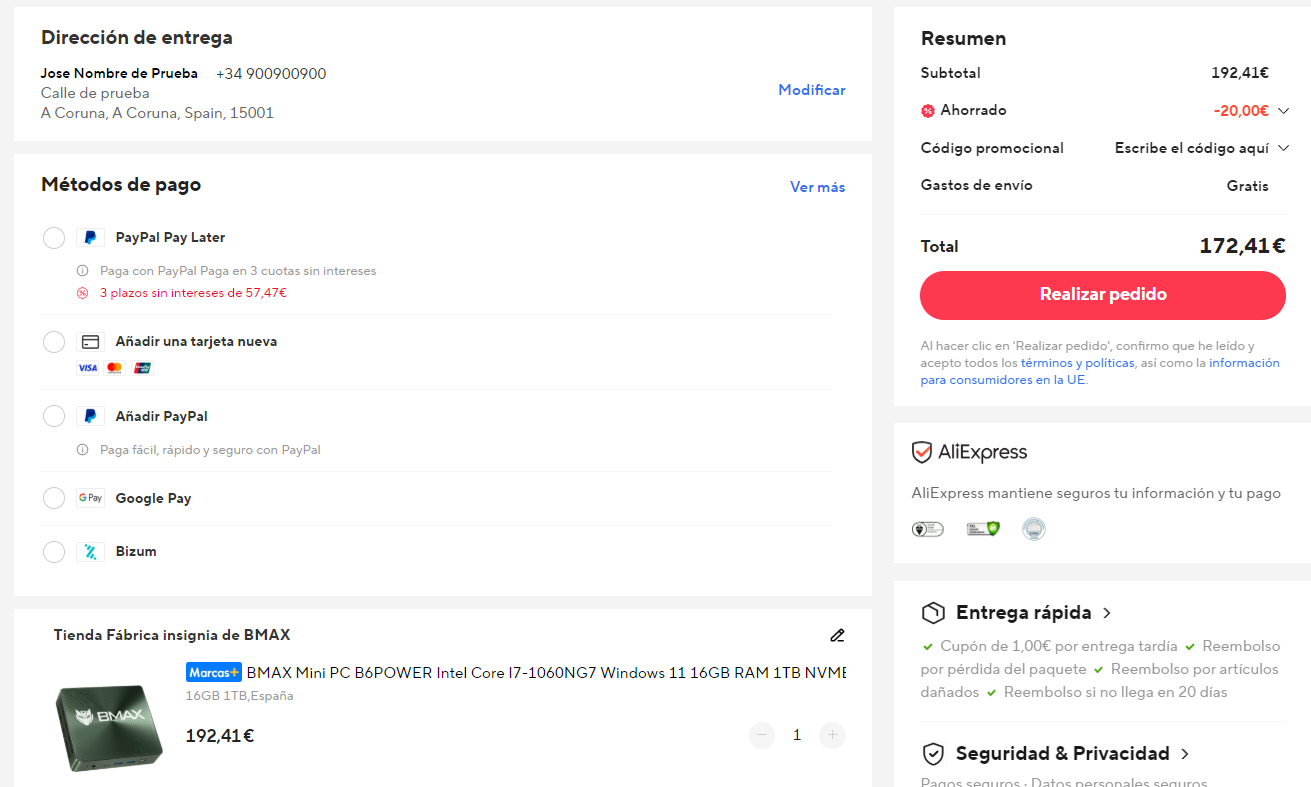1311x787 pixels.
Task: Click the Bizum logo icon
Action: pos(90,552)
